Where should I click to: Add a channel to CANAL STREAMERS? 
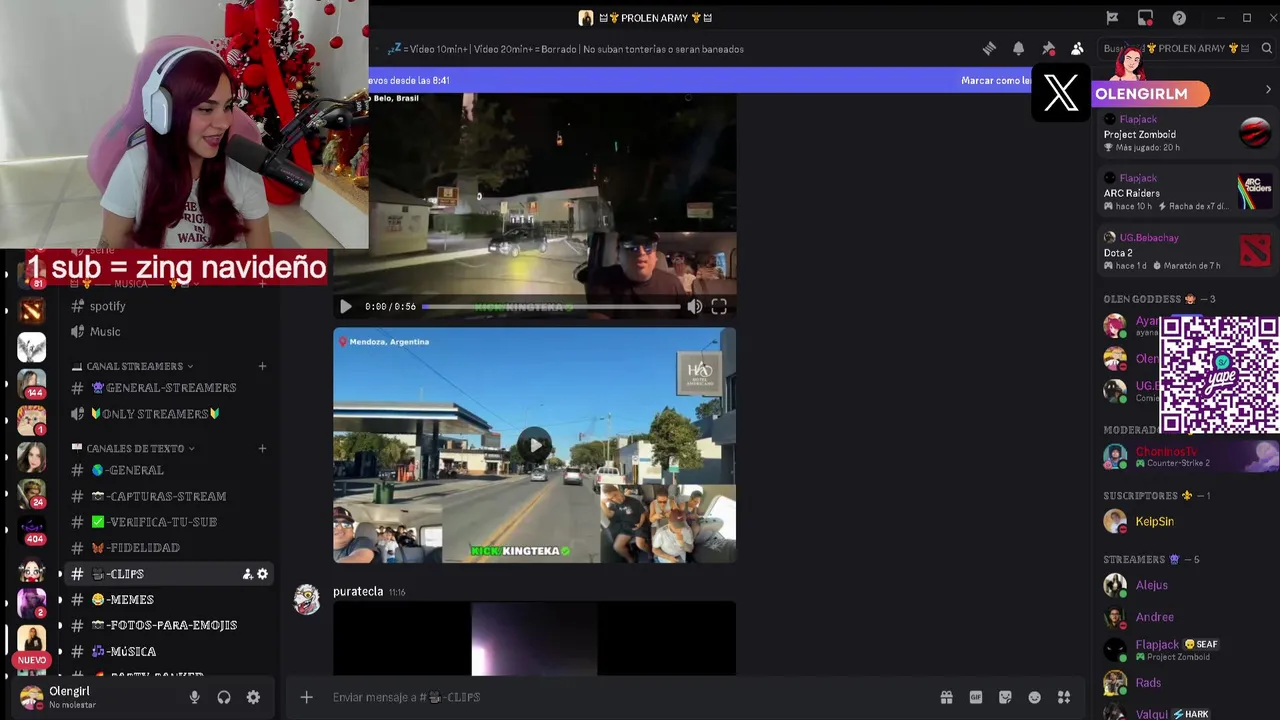(262, 366)
